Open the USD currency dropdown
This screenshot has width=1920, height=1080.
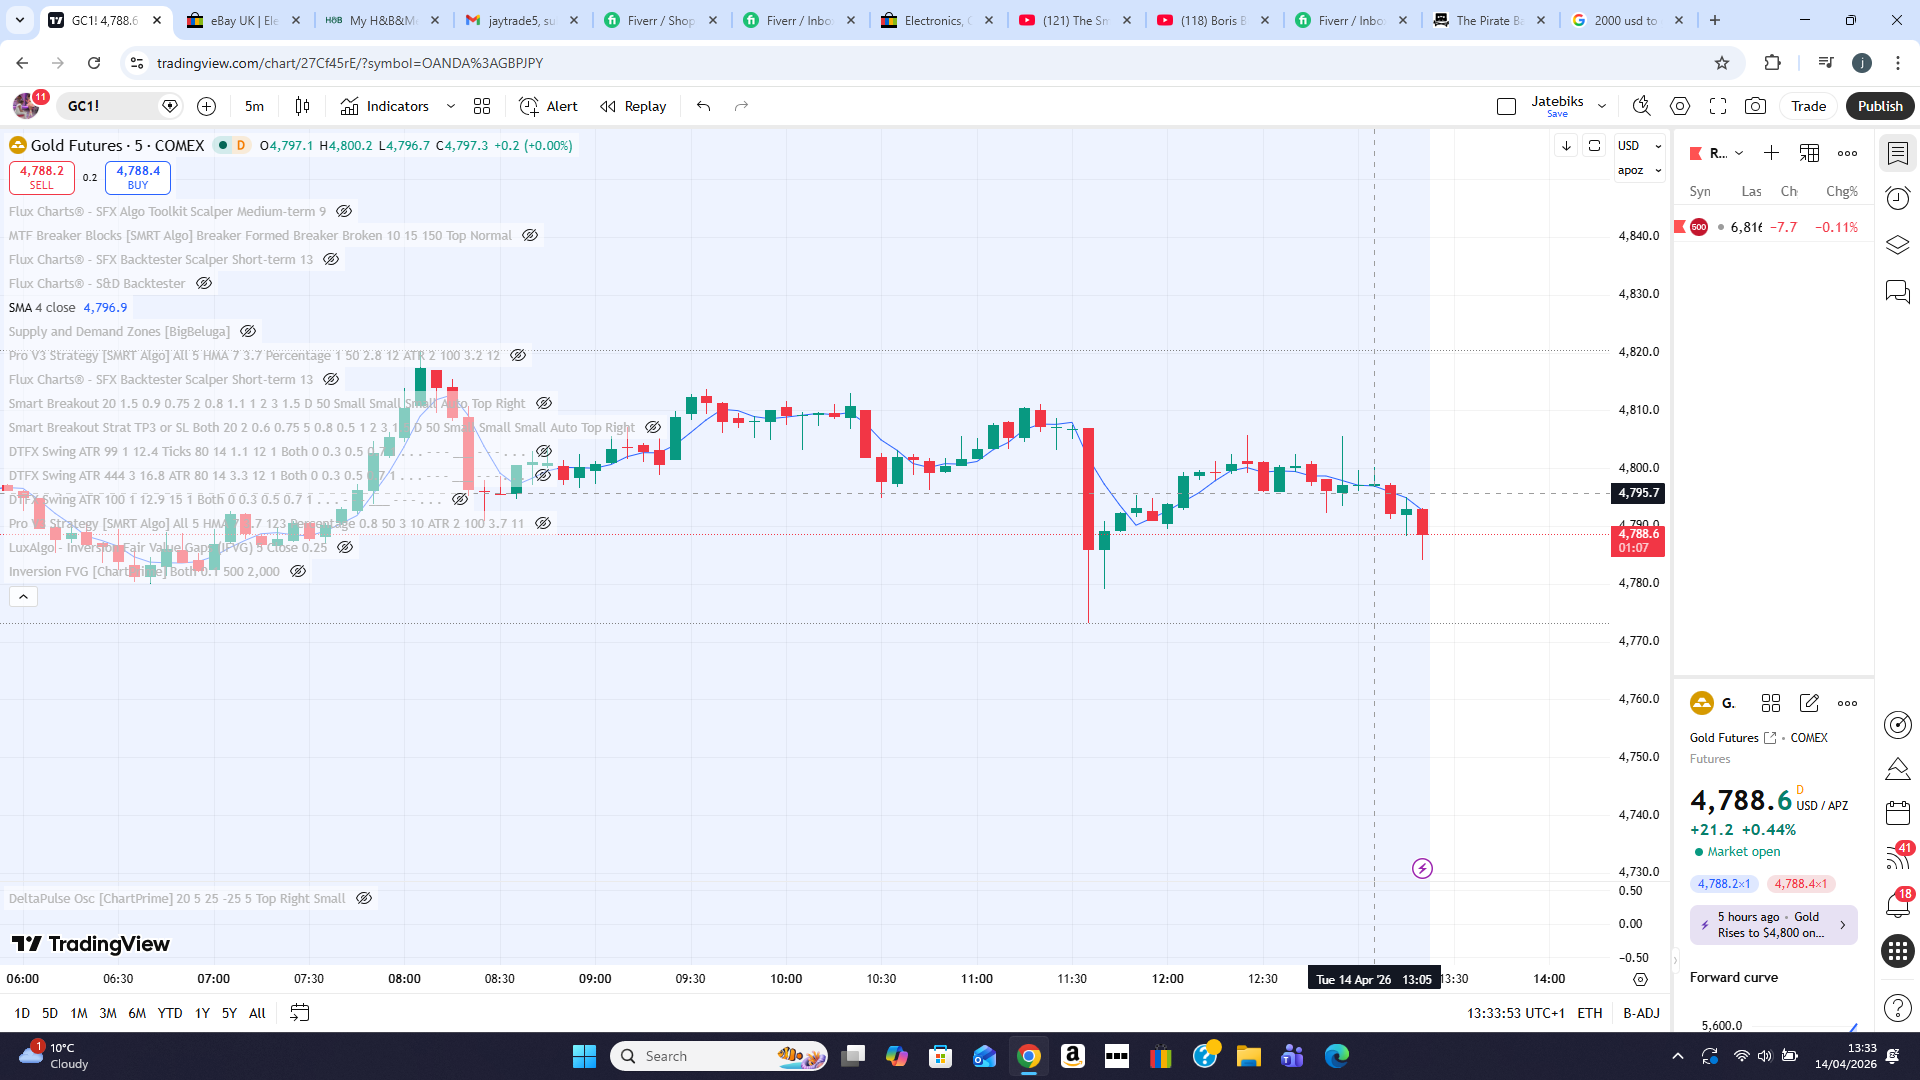[1639, 146]
